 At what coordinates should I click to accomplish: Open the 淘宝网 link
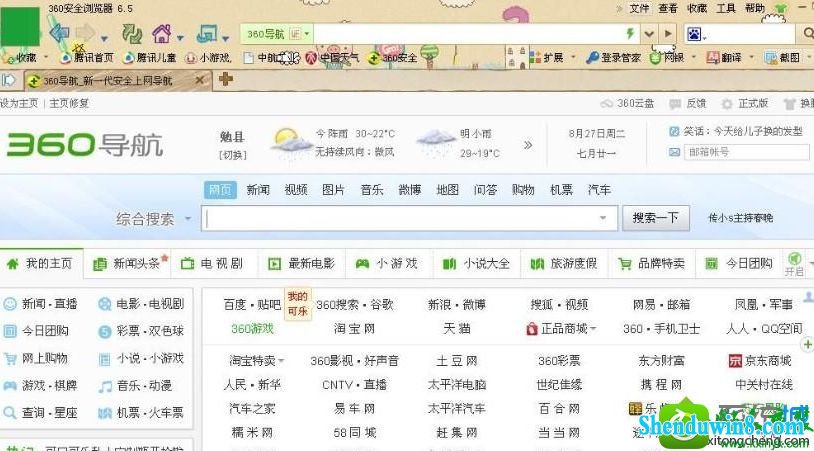coord(354,329)
